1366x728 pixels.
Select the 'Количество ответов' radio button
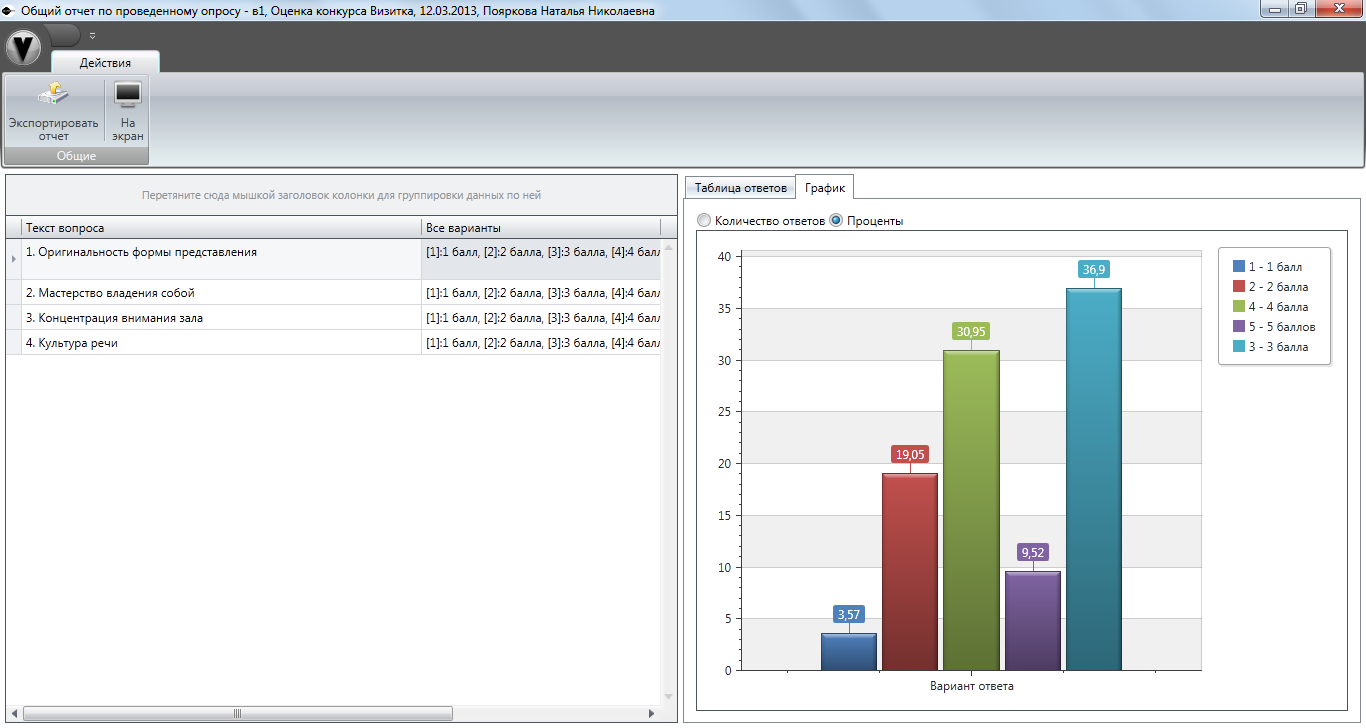(x=704, y=221)
